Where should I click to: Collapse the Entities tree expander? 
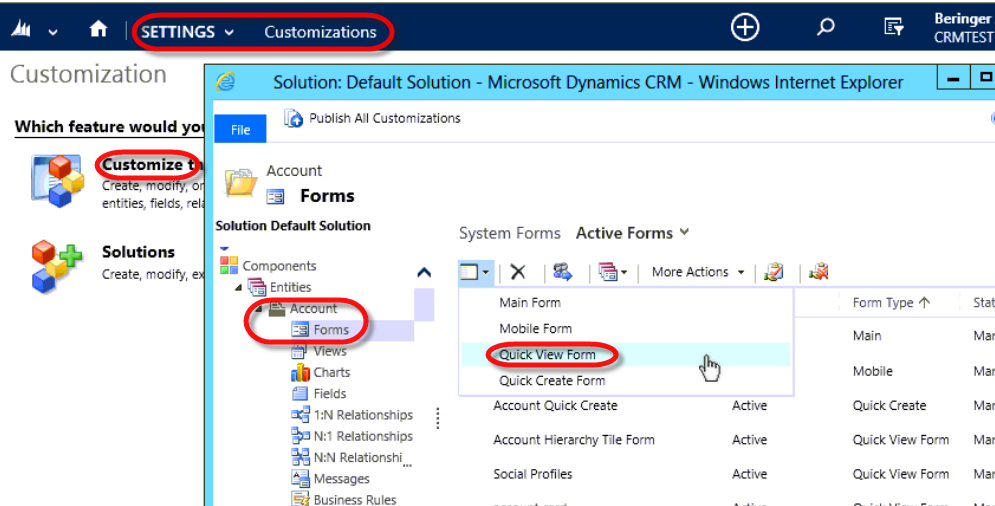coord(238,288)
